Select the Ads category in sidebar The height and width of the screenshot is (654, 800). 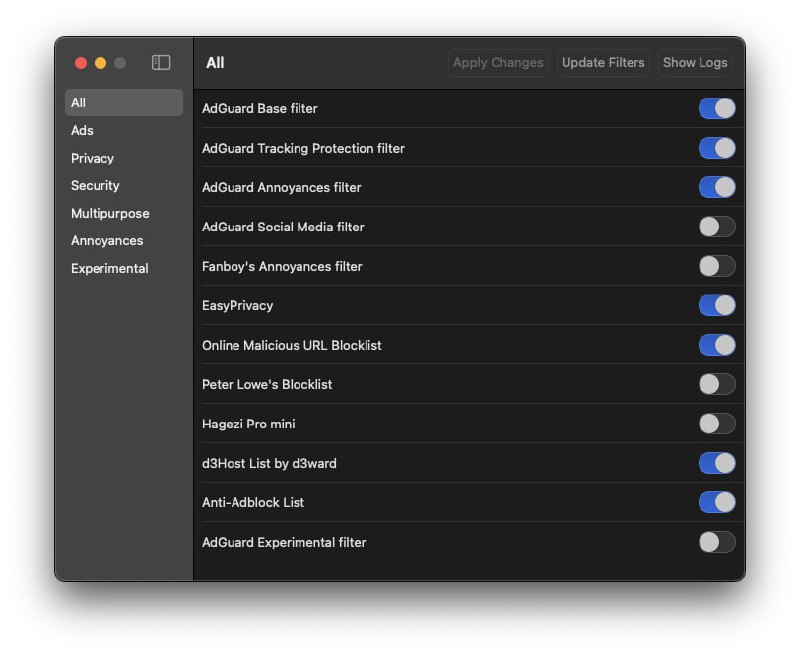[82, 131]
